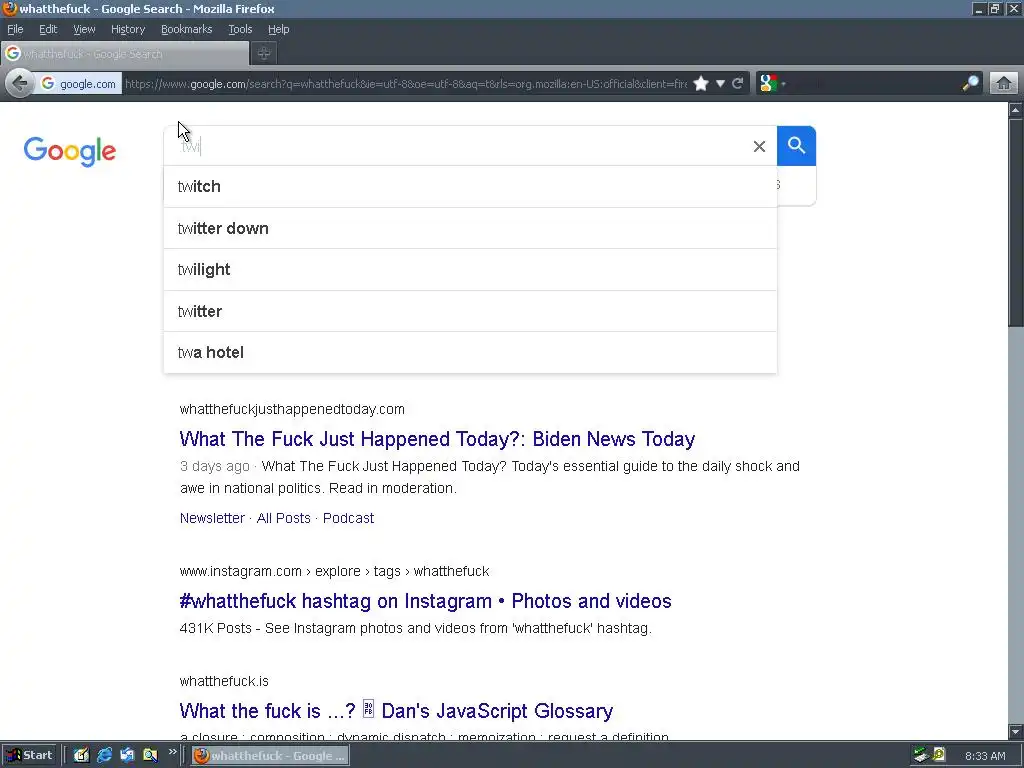The height and width of the screenshot is (768, 1024).
Task: Click the address bar URL
Action: tap(406, 84)
